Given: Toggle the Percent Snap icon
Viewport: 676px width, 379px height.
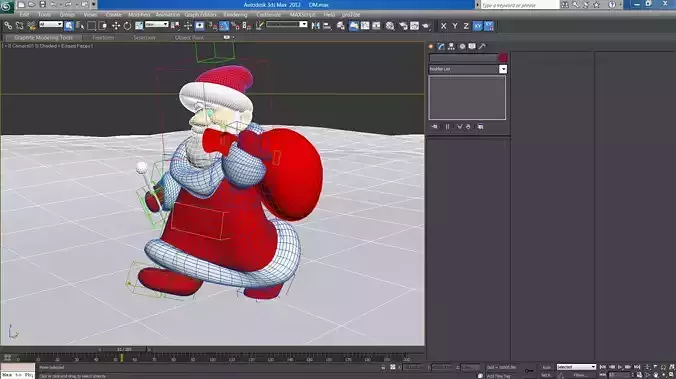Looking at the screenshot, I should pyautogui.click(x=235, y=26).
